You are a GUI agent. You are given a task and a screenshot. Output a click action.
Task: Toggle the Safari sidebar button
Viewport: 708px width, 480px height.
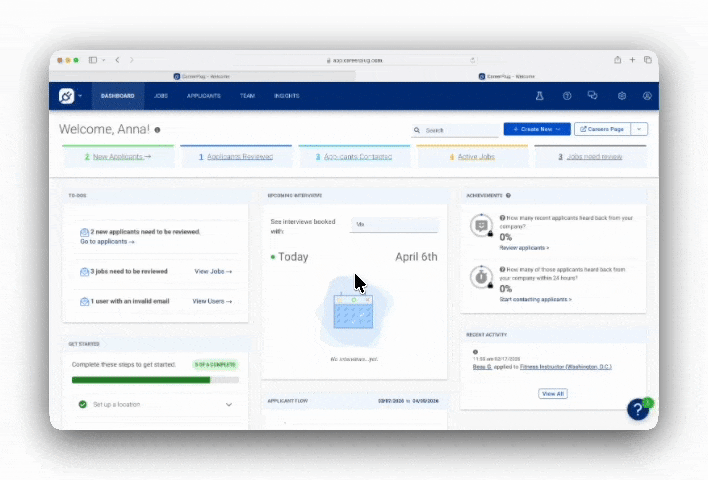[x=94, y=60]
